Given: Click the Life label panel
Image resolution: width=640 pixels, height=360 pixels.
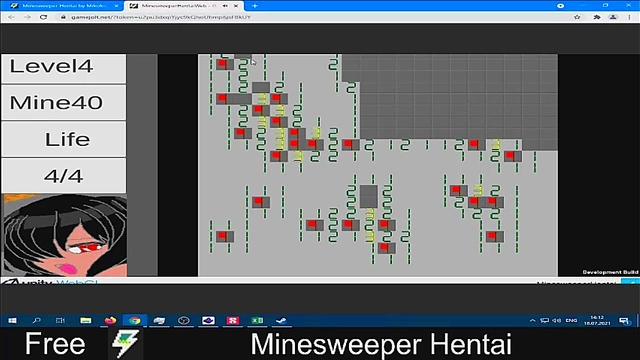Looking at the screenshot, I should coord(64,139).
